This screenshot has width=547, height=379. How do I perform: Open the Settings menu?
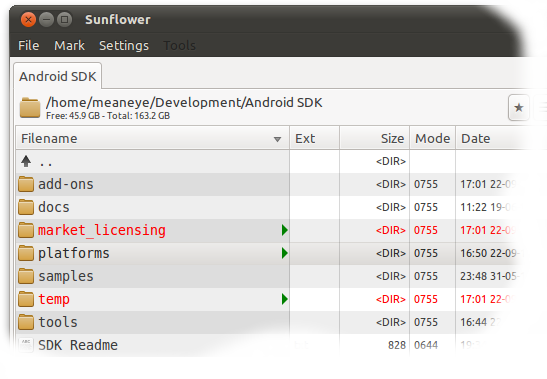(x=124, y=46)
